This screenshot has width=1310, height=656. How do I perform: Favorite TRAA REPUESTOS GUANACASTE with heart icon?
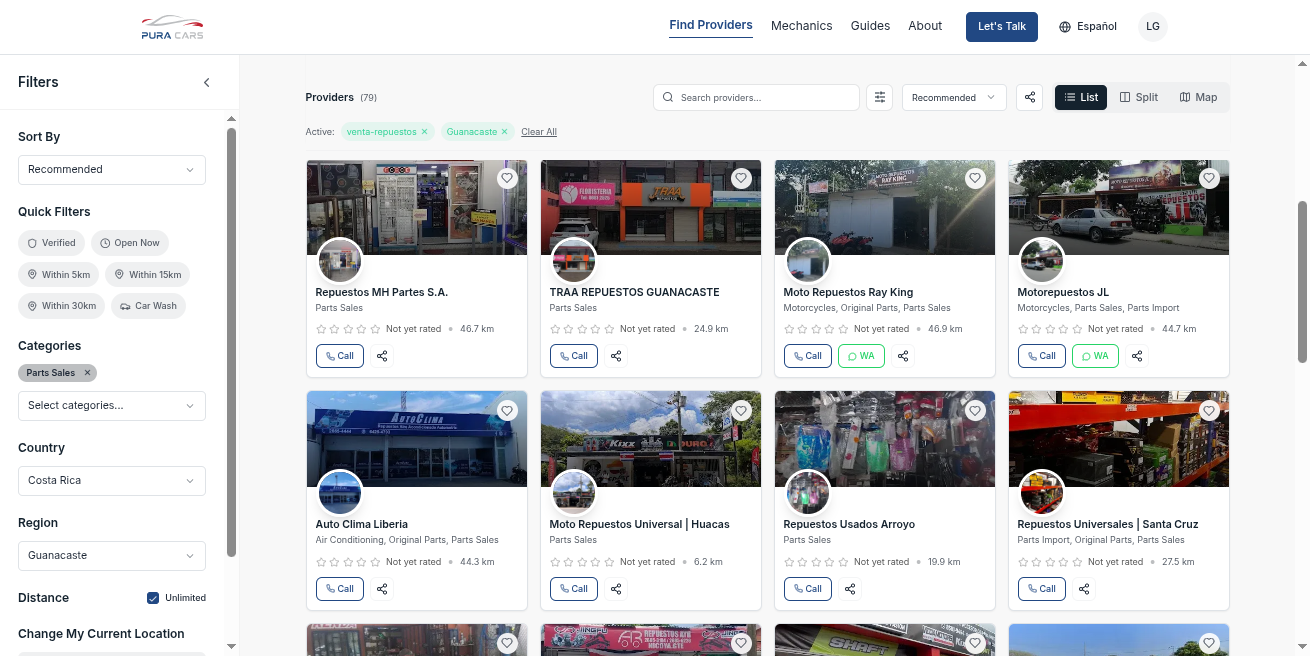click(x=741, y=178)
